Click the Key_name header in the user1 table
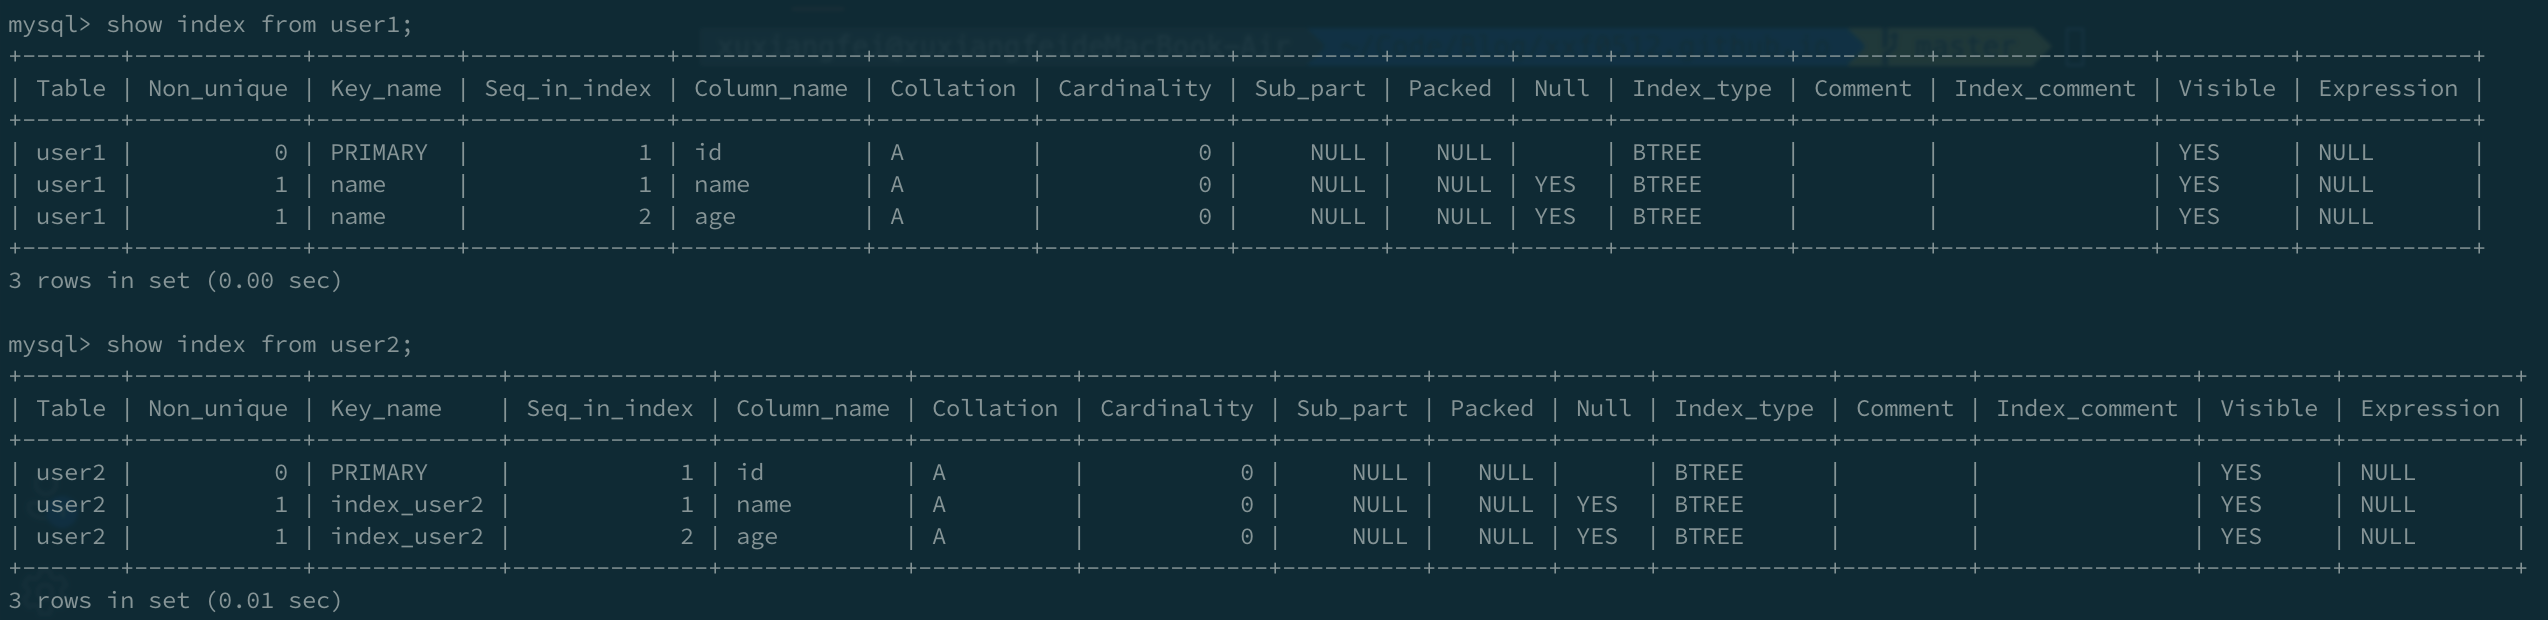The image size is (2548, 620). pos(385,89)
